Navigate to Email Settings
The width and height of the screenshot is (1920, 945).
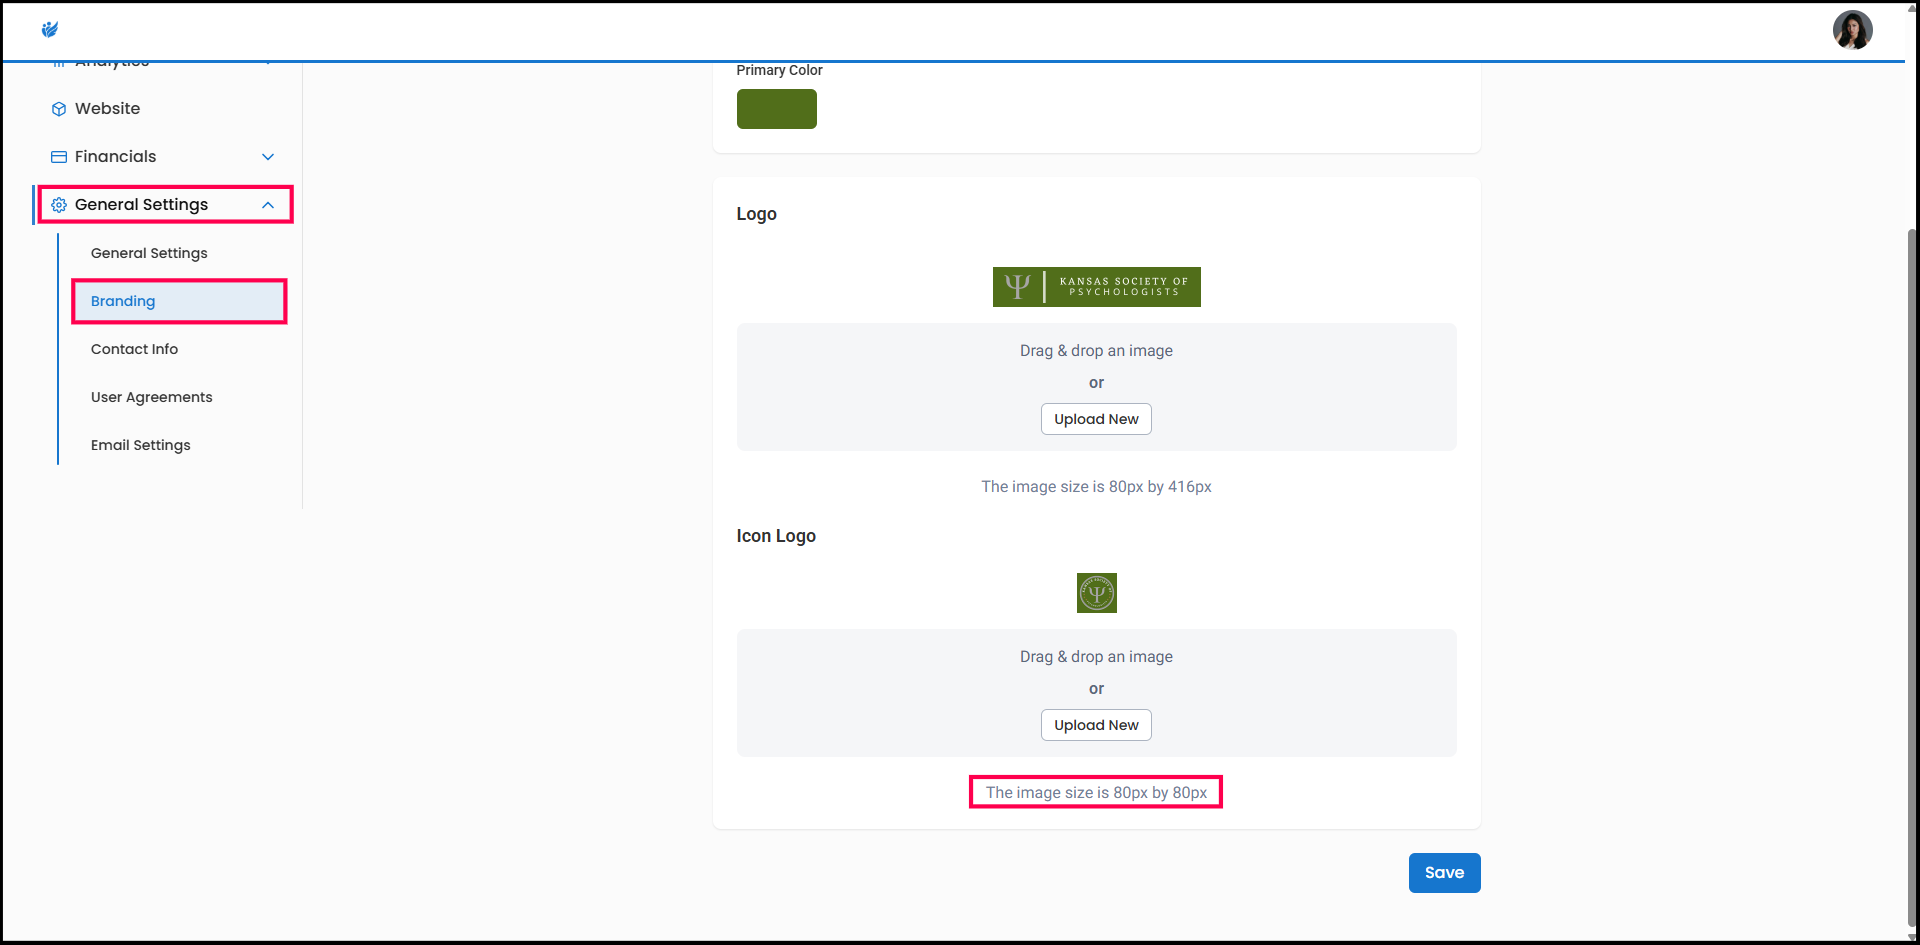click(140, 445)
